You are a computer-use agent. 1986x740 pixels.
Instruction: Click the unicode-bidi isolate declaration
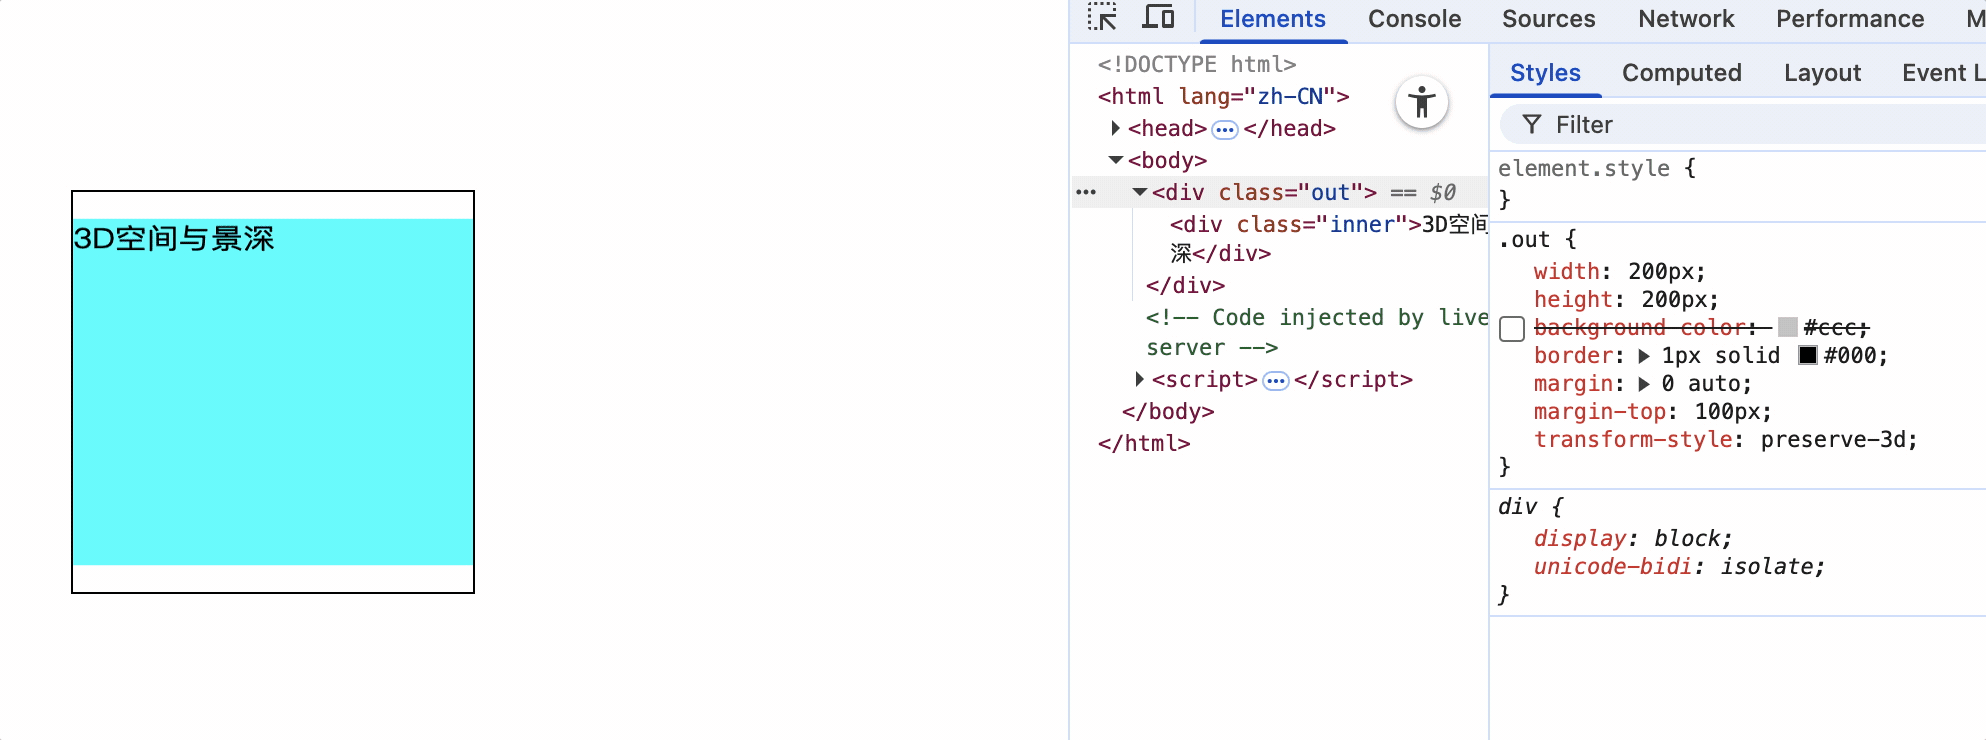1680,566
